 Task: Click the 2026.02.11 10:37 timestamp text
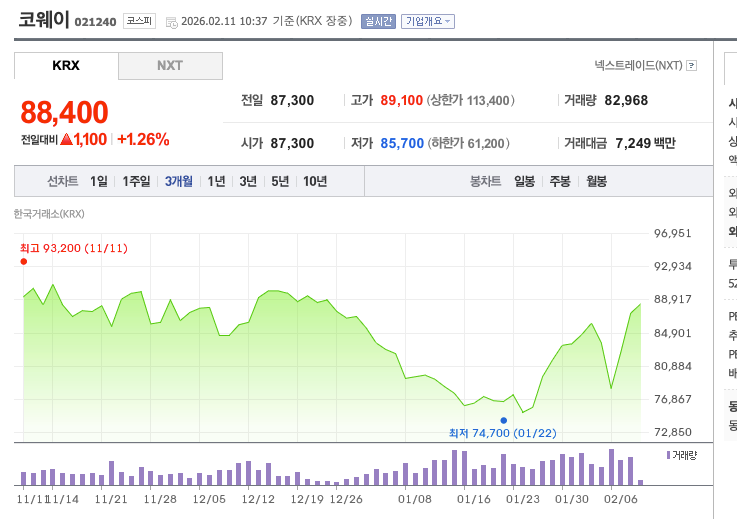pyautogui.click(x=224, y=21)
